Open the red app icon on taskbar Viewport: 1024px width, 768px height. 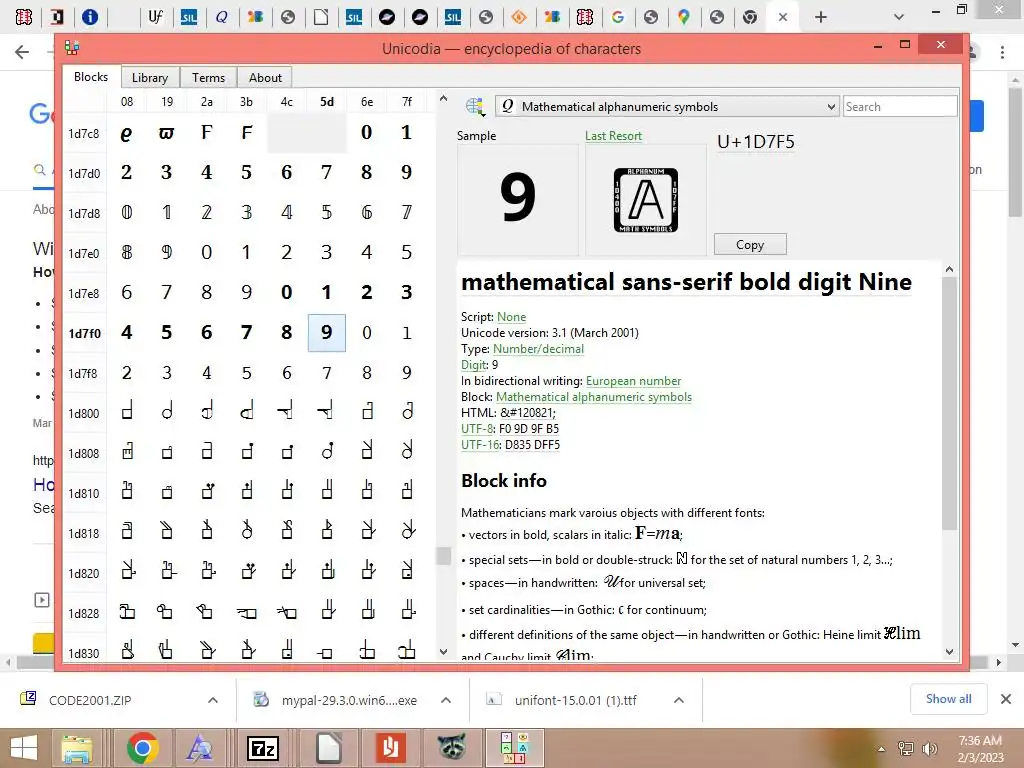(x=390, y=748)
